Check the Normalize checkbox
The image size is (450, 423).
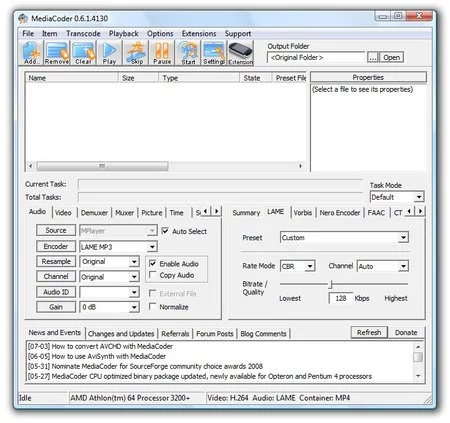click(153, 306)
